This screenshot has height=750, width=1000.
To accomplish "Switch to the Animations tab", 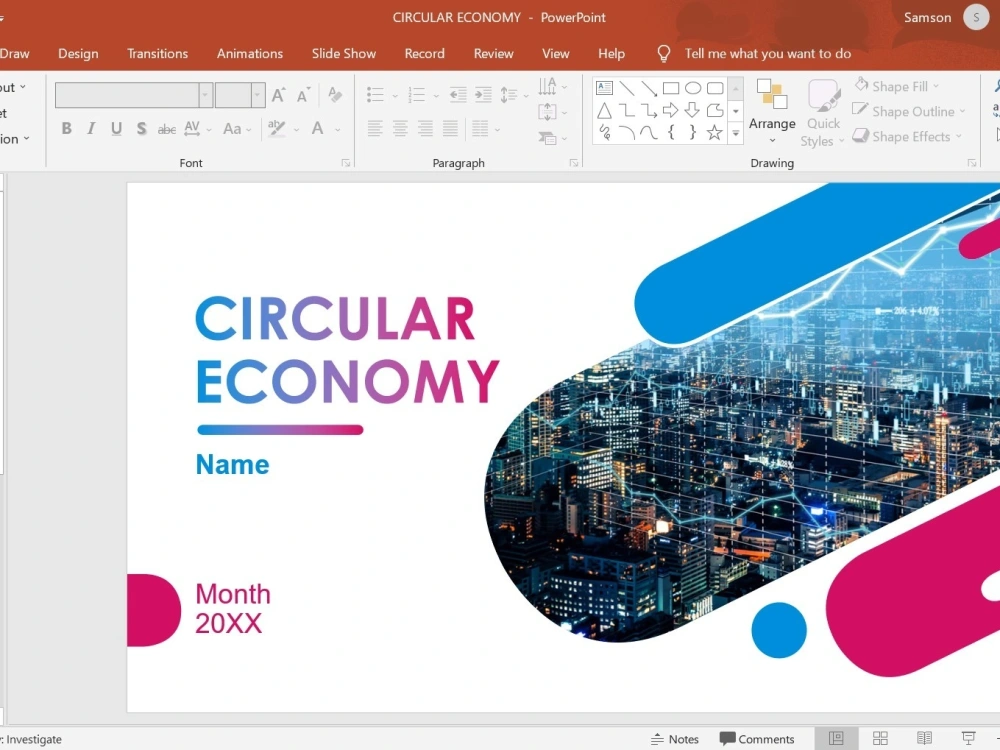I will 250,54.
